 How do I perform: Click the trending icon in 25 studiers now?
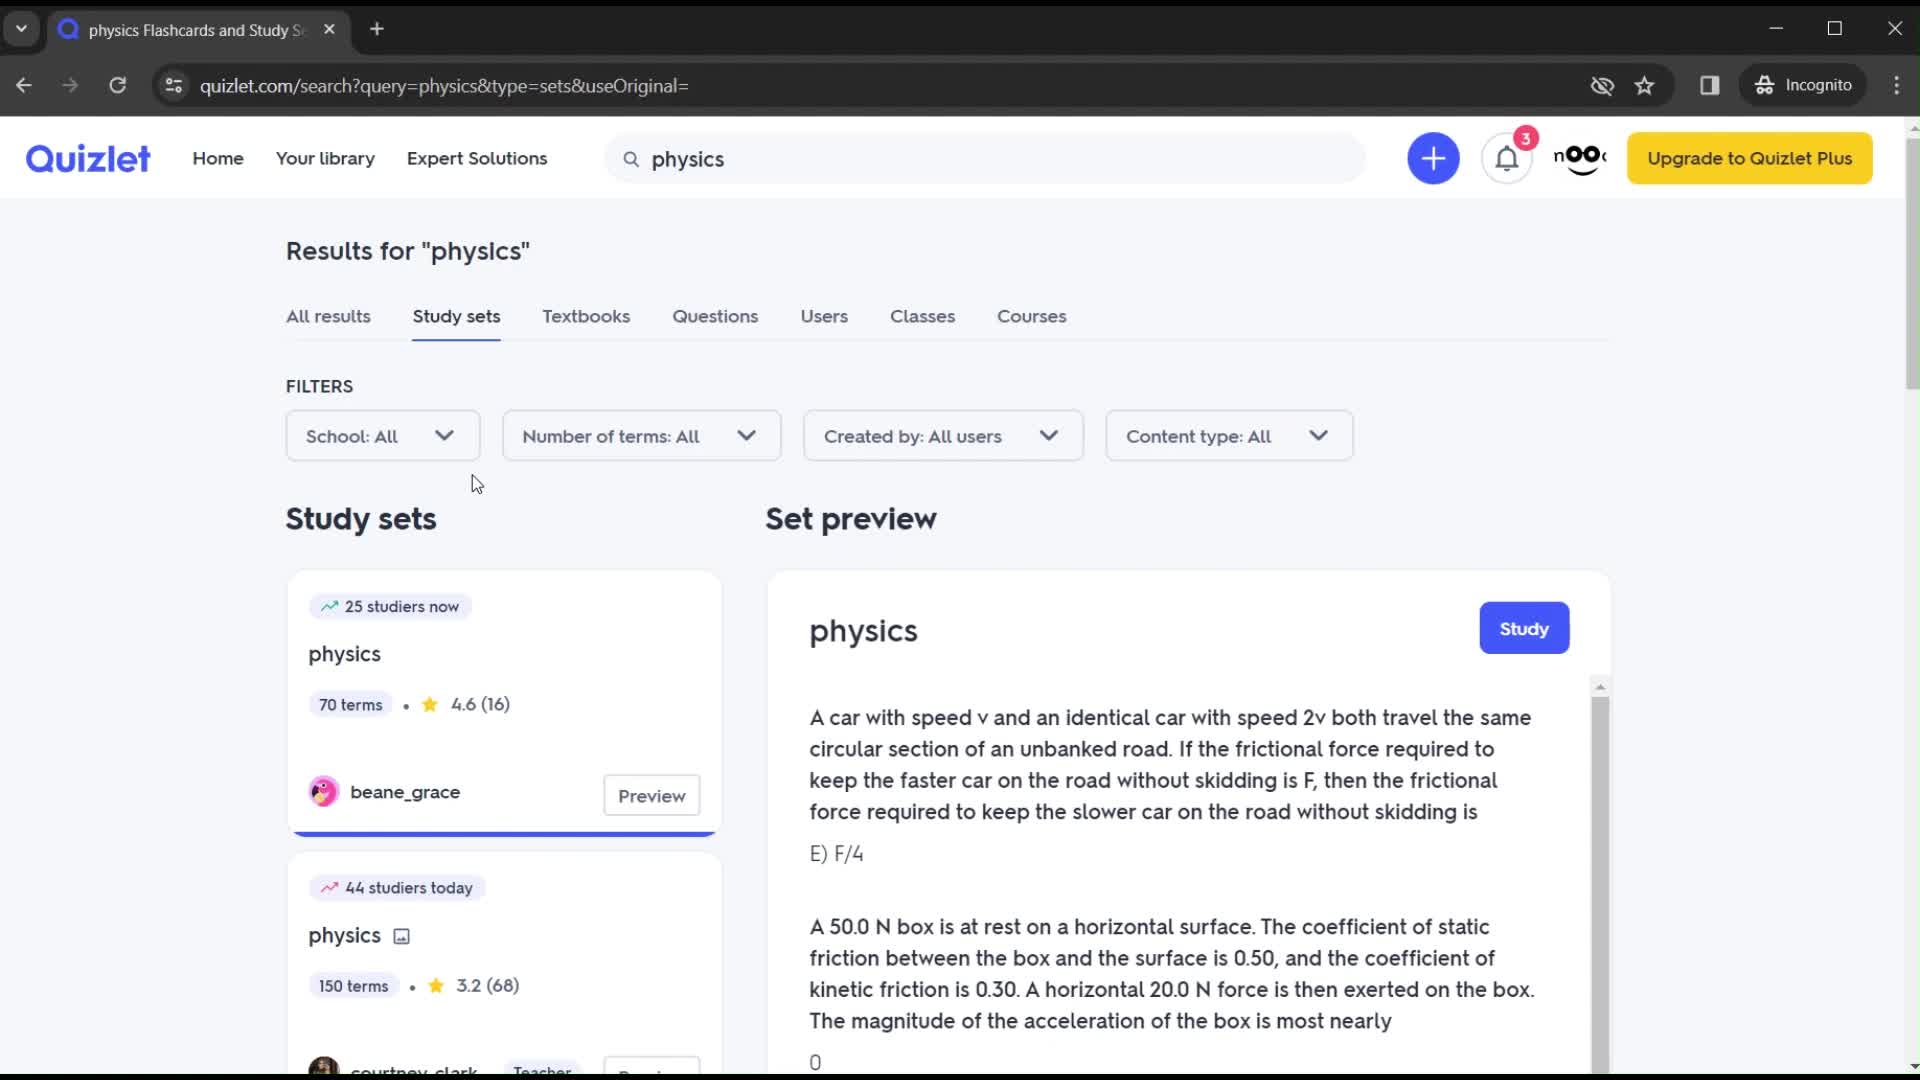pos(329,607)
